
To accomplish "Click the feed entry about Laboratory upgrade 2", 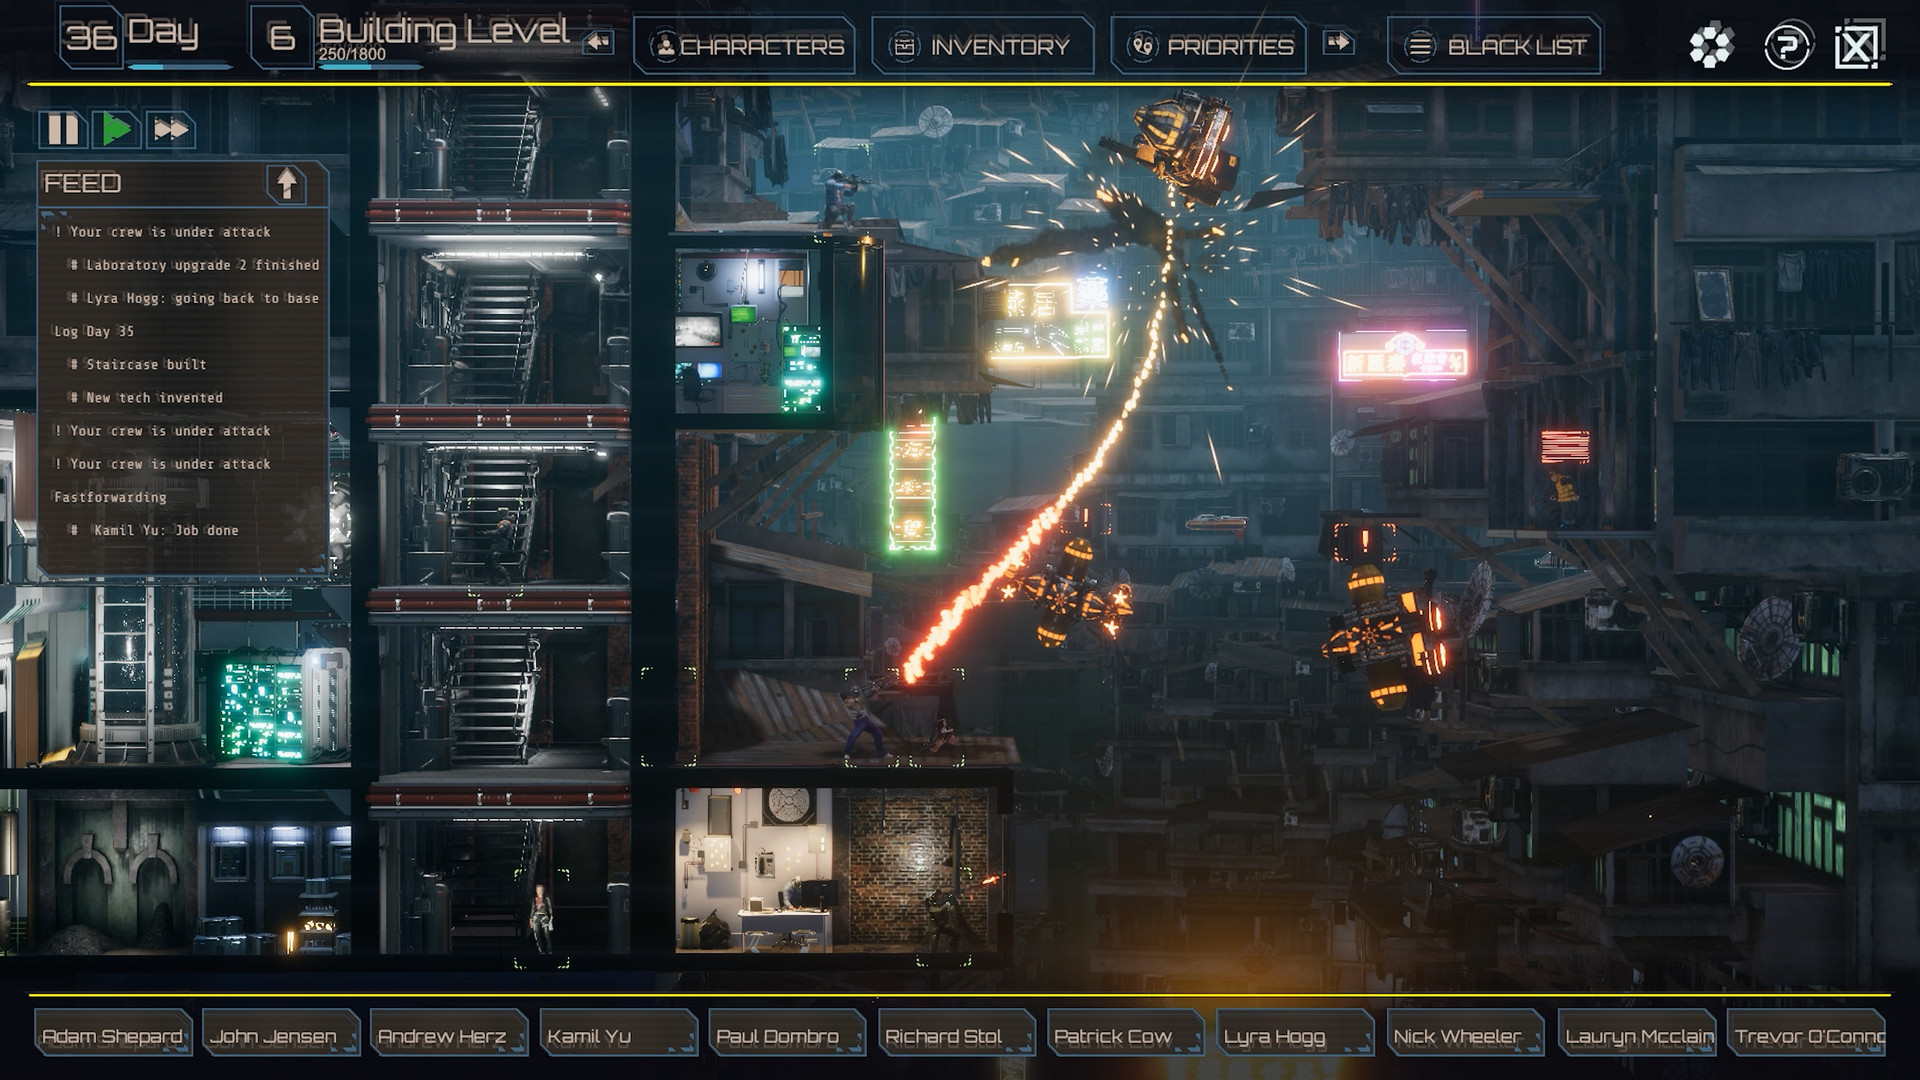I will 197,265.
